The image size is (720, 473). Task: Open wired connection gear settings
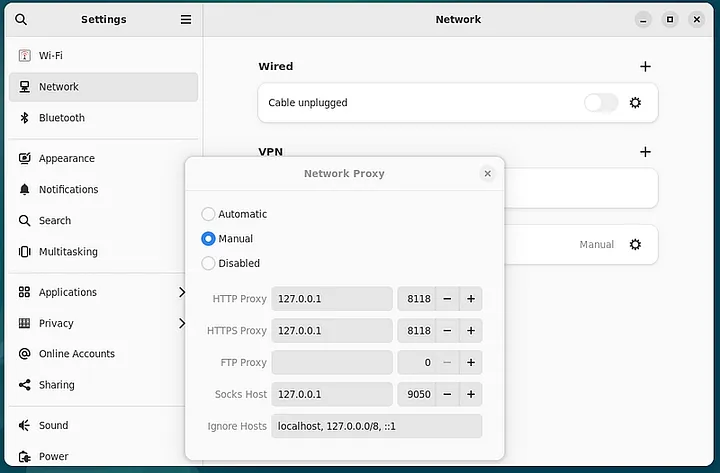[635, 102]
